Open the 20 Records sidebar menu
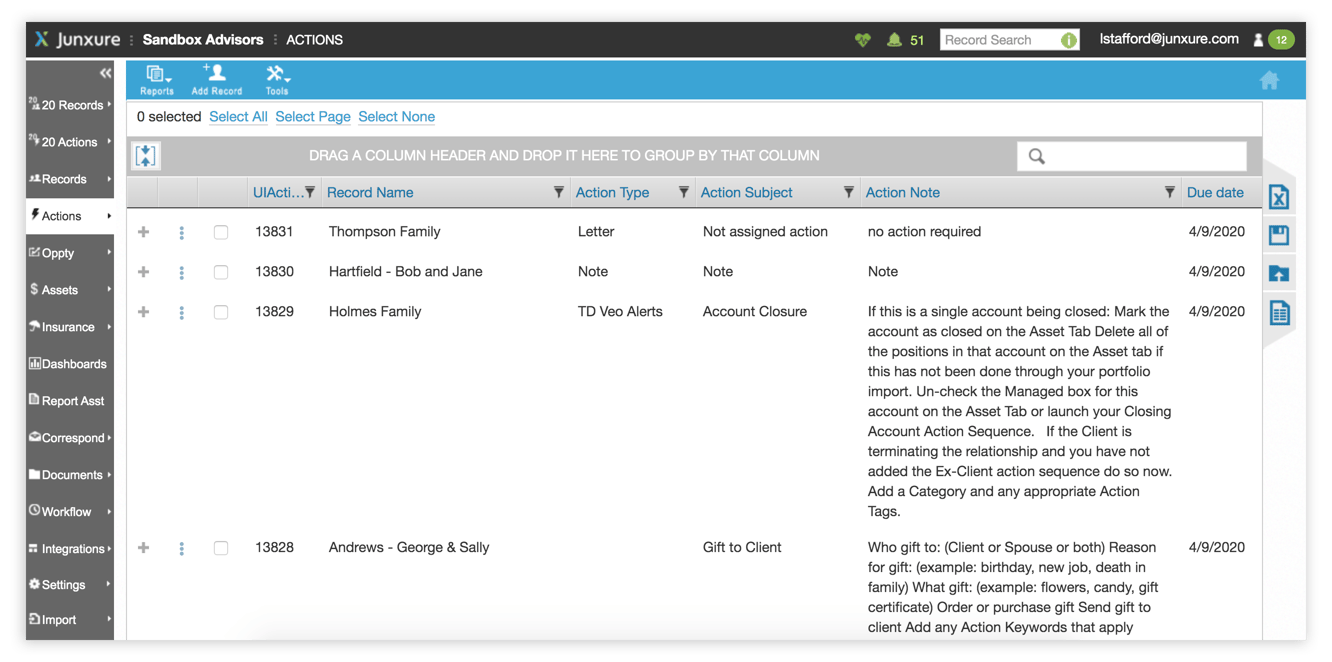1332x662 pixels. pyautogui.click(x=70, y=105)
